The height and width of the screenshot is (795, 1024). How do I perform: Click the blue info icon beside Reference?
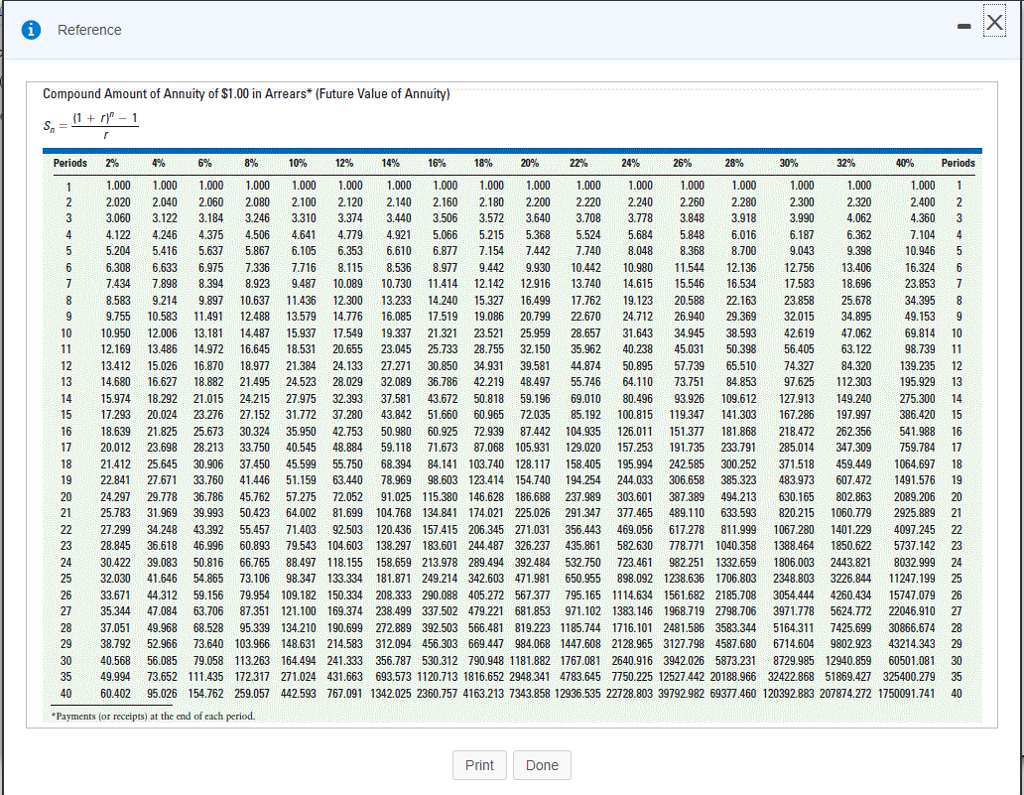[31, 30]
